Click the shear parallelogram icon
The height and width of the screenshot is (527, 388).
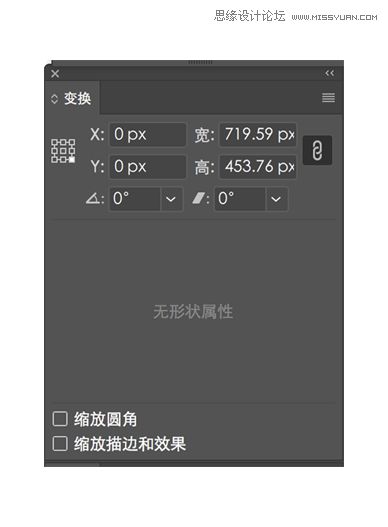(x=198, y=198)
